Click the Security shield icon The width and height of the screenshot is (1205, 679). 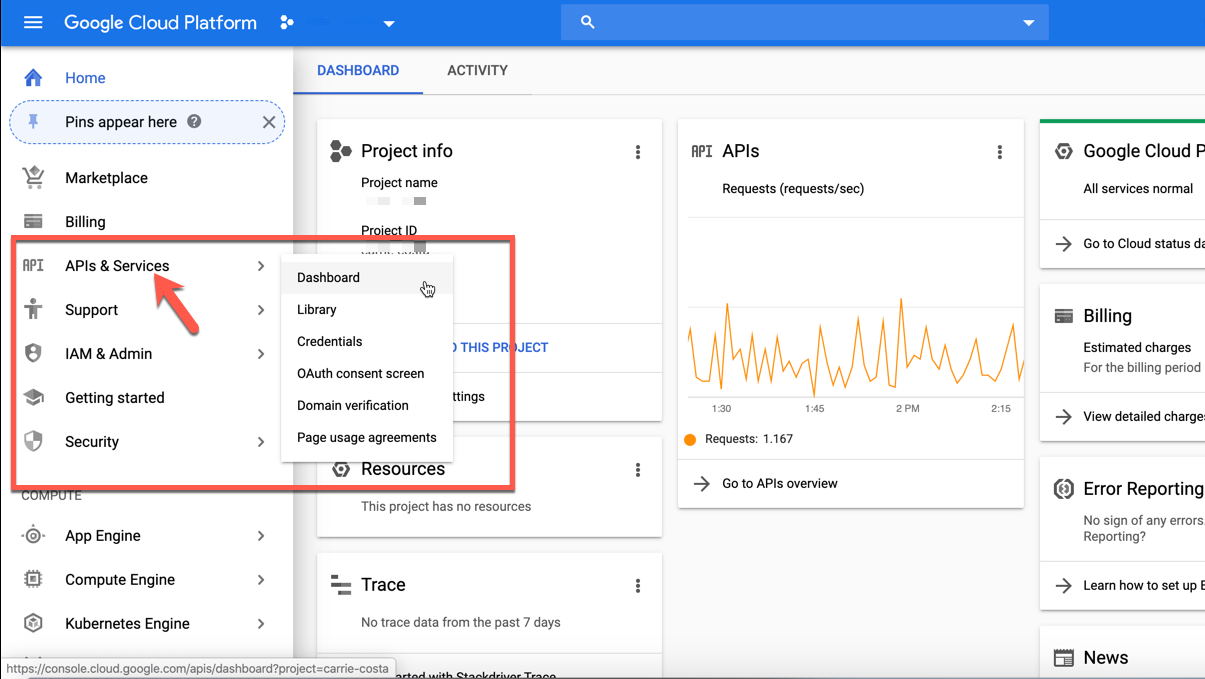point(33,441)
